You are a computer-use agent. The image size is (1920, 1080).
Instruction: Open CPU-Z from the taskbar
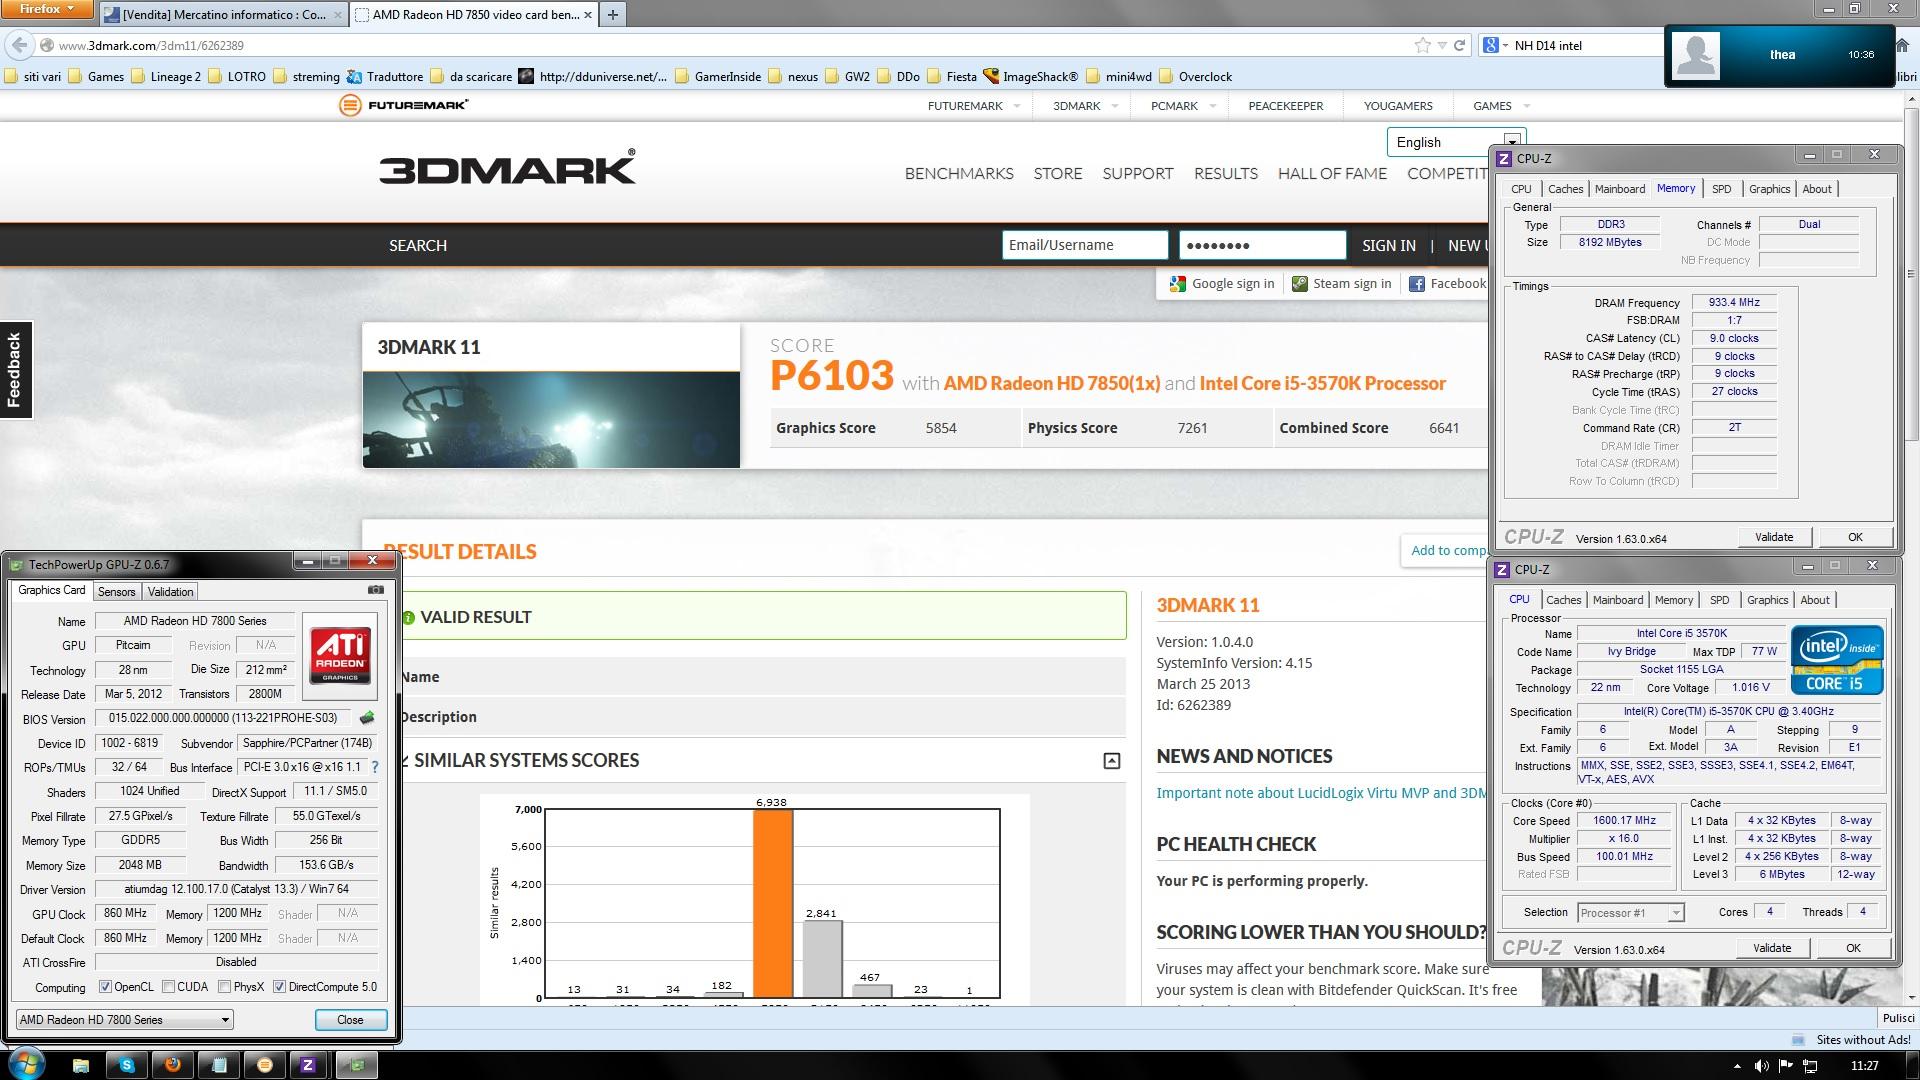(308, 1065)
